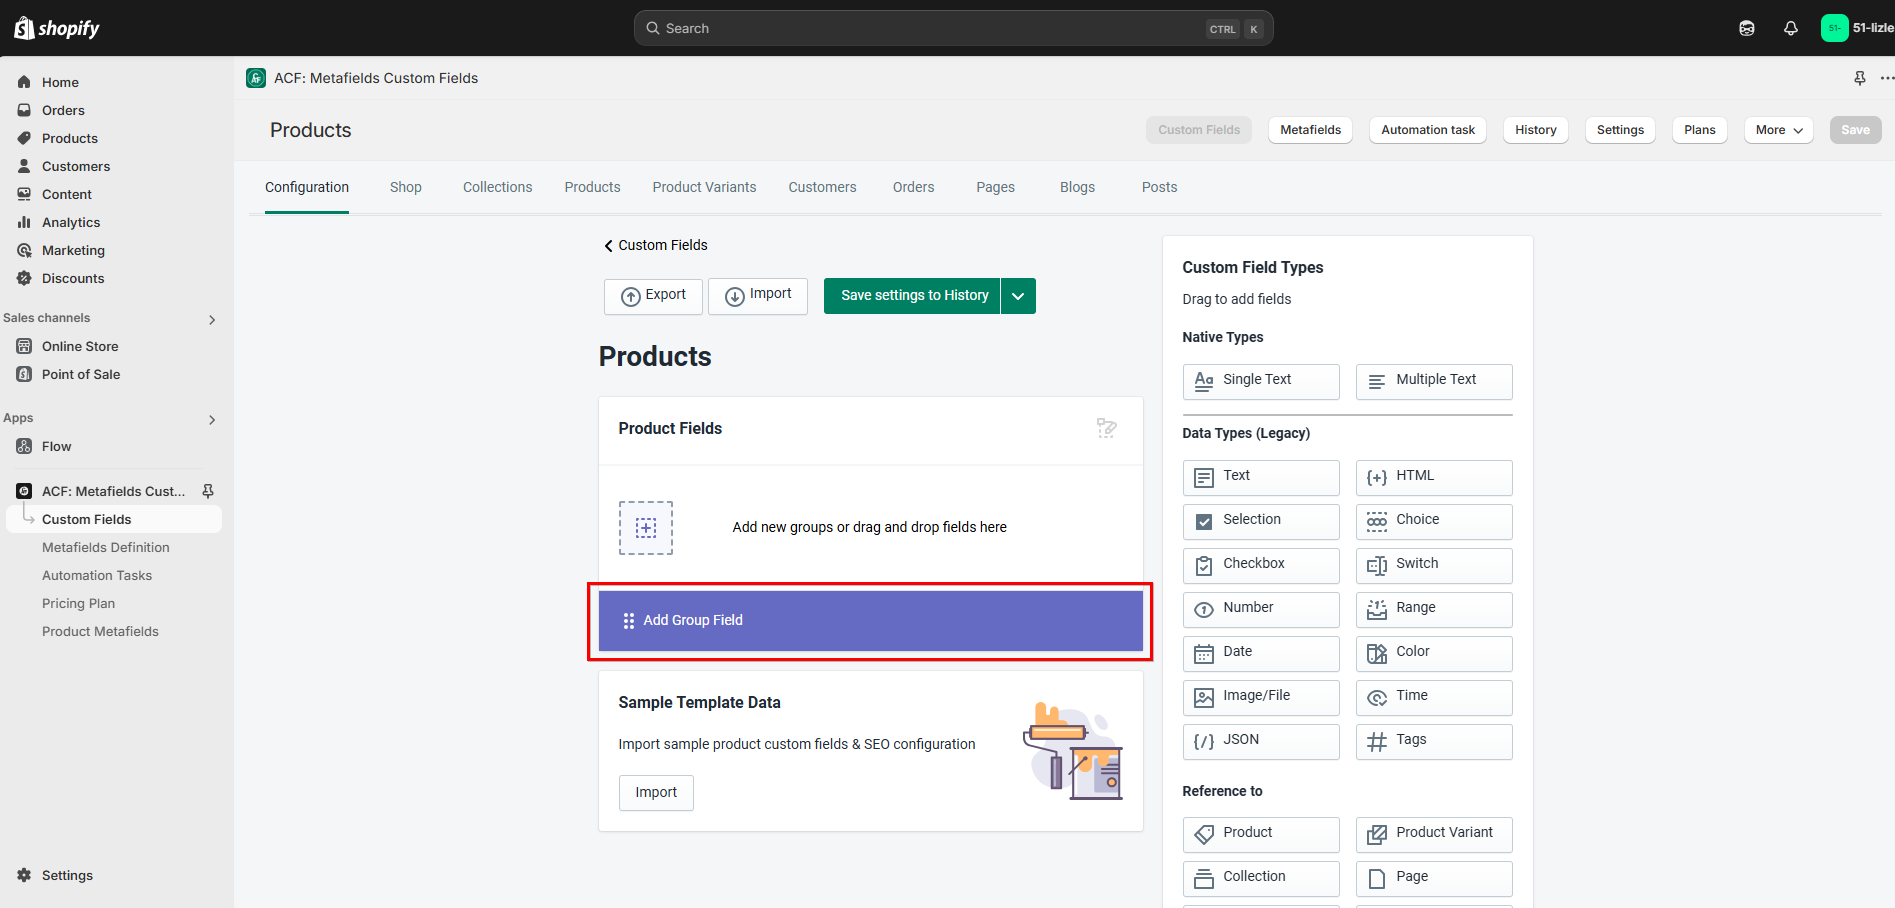The width and height of the screenshot is (1895, 908).
Task: Click the Shopify logo
Action: click(x=57, y=28)
